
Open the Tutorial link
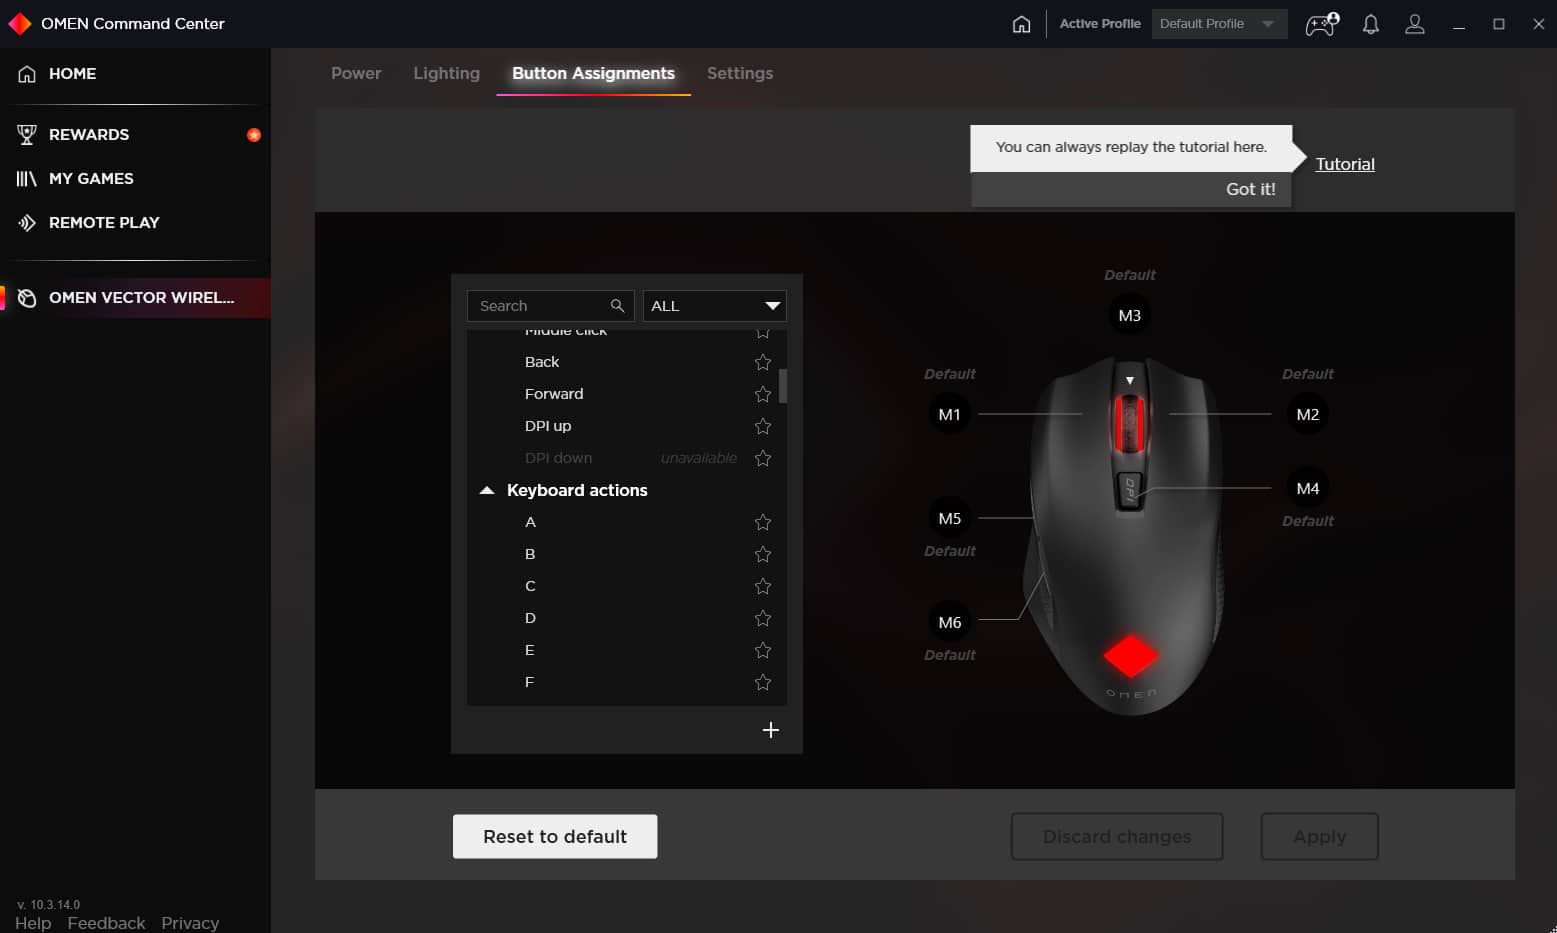point(1344,164)
